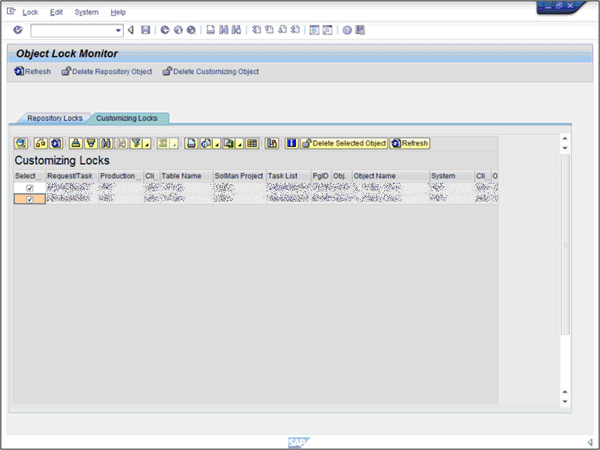
Task: Click the icon between Layout and Information icons
Action: [x=272, y=143]
